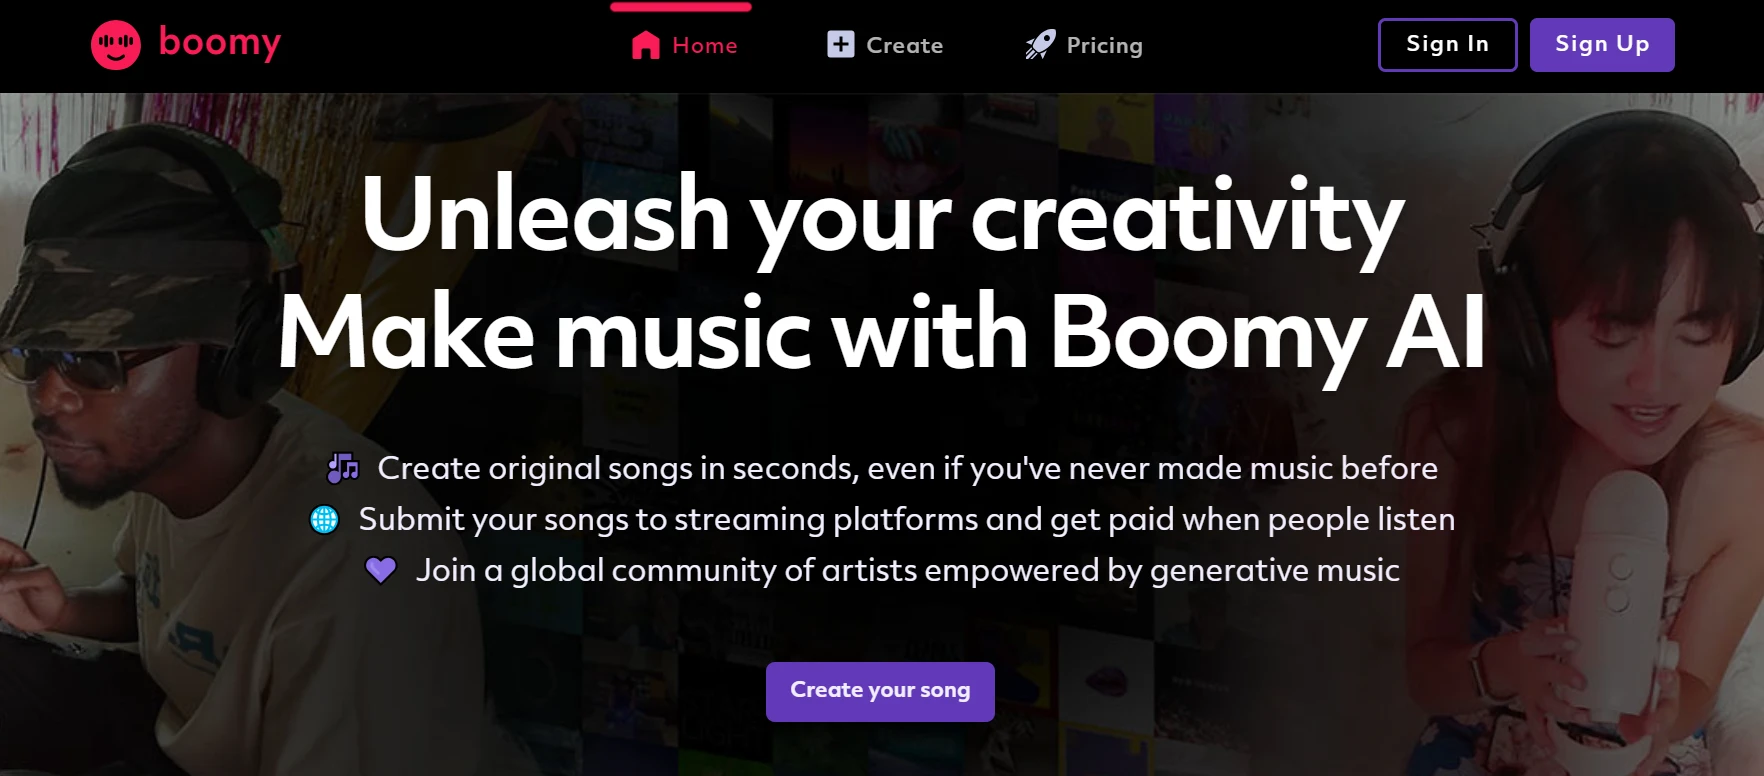Select the "Create original songs in seconds" line
1764x776 pixels.
coord(907,468)
